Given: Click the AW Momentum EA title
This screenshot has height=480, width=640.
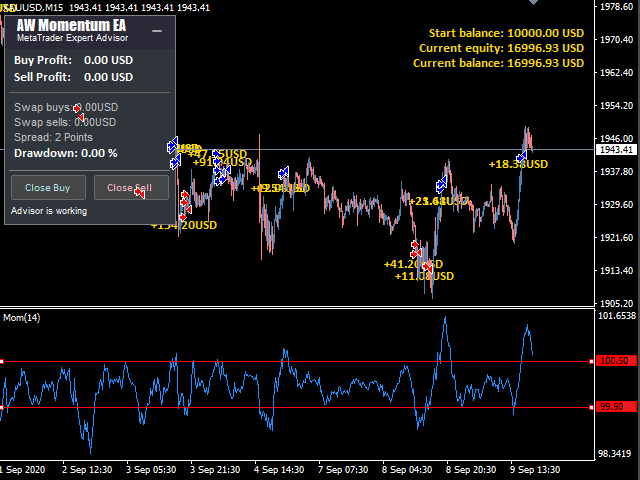Looking at the screenshot, I should click(71, 25).
